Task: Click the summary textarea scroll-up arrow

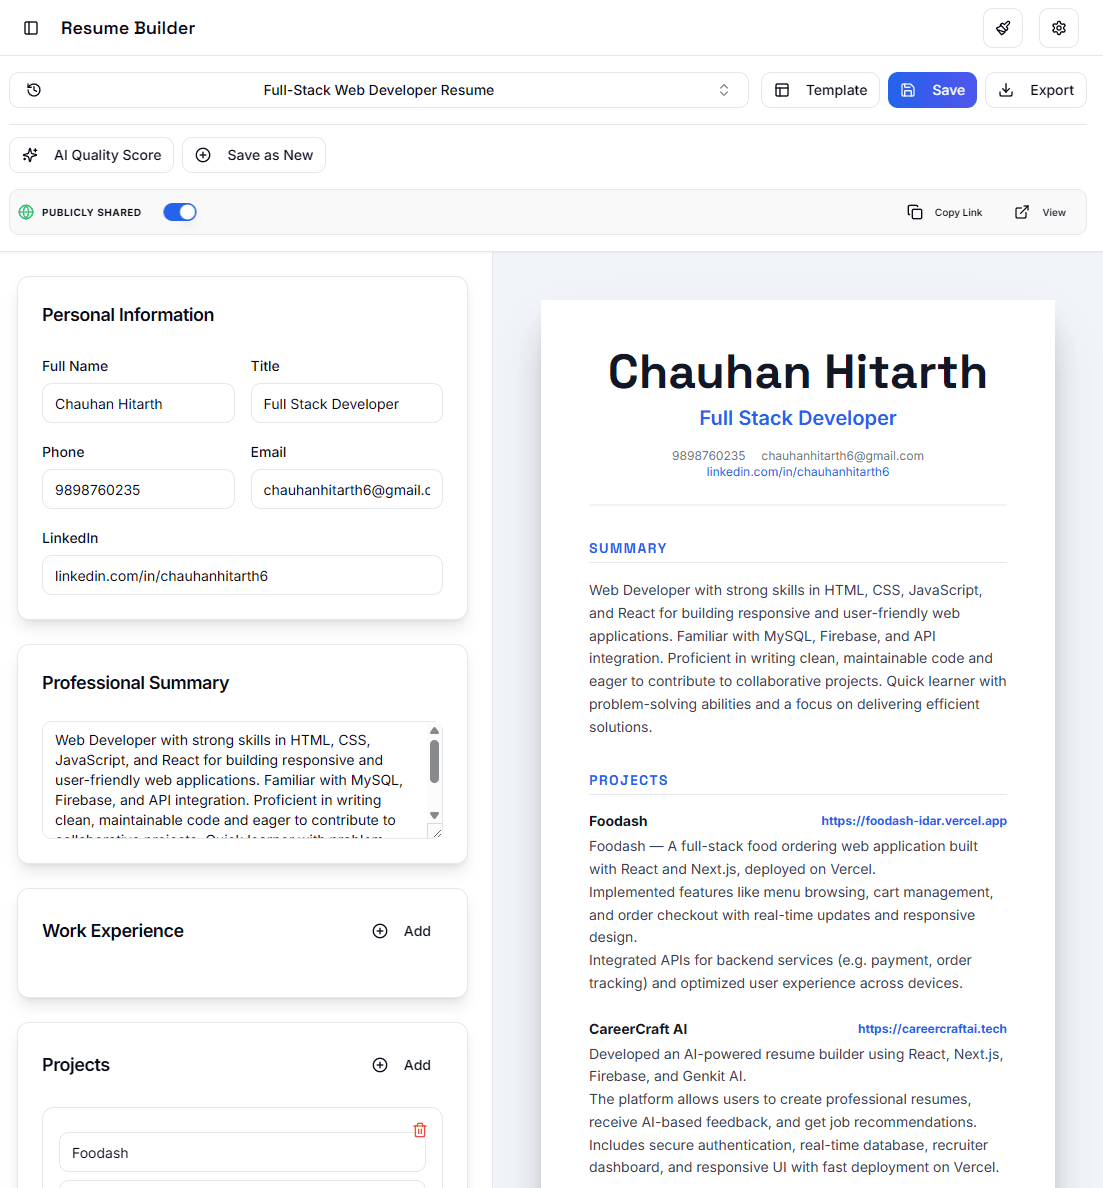Action: [x=434, y=730]
